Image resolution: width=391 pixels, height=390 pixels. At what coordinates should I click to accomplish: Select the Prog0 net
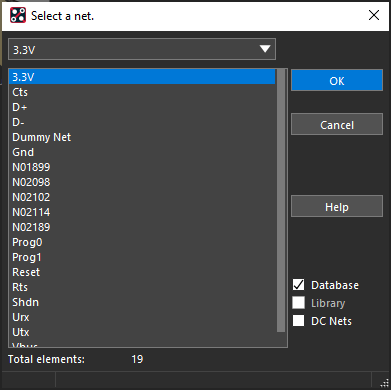pyautogui.click(x=142, y=242)
